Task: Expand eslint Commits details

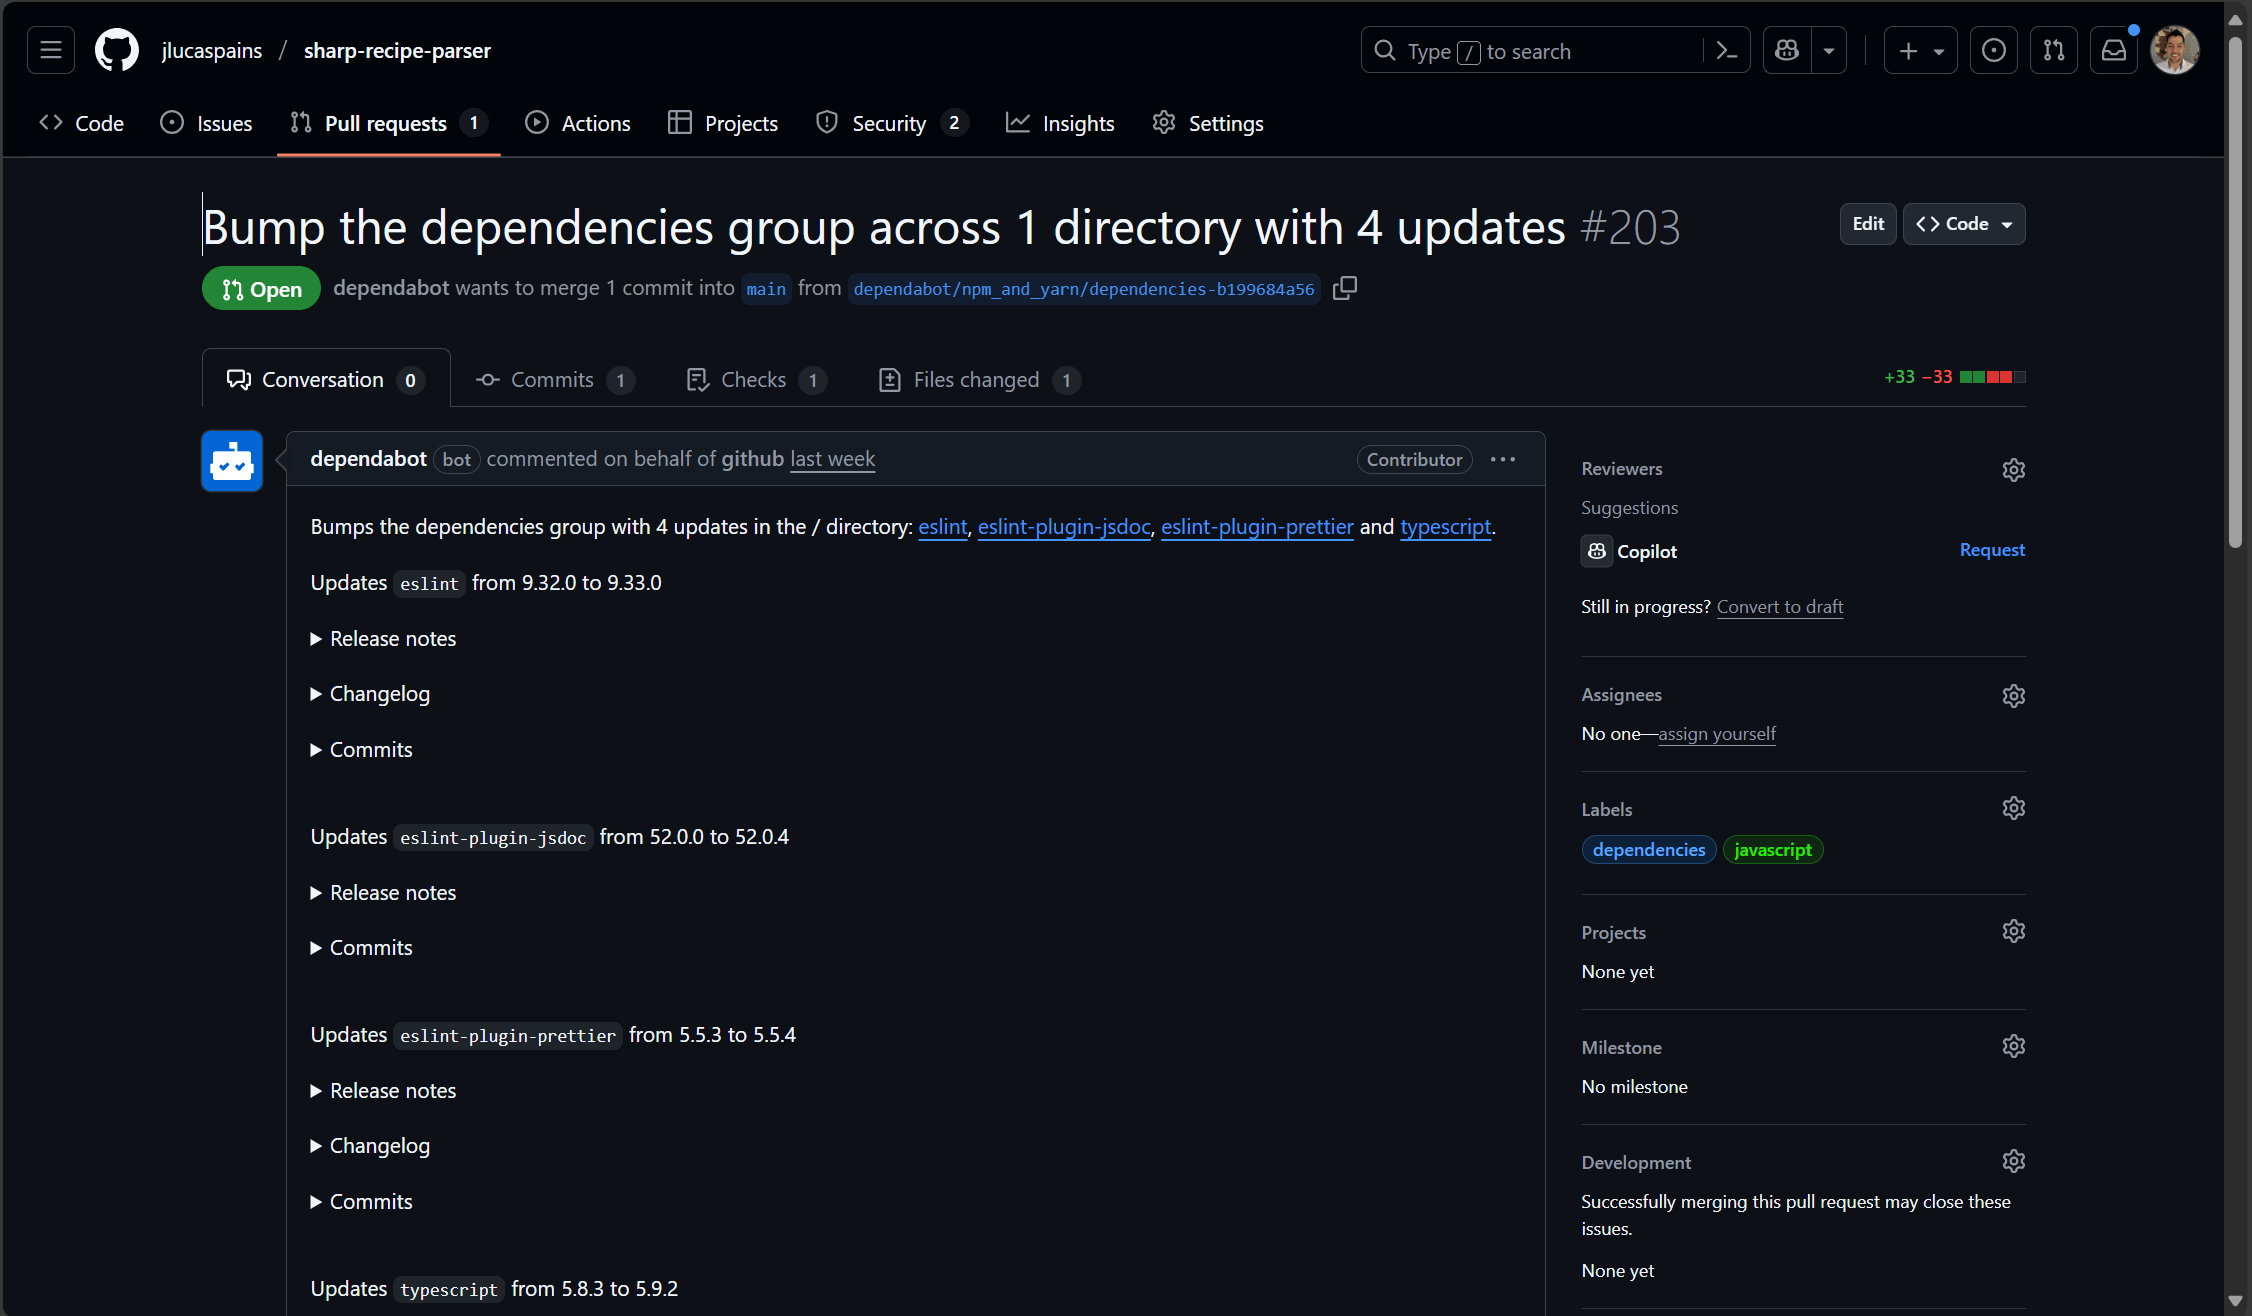Action: click(x=361, y=750)
